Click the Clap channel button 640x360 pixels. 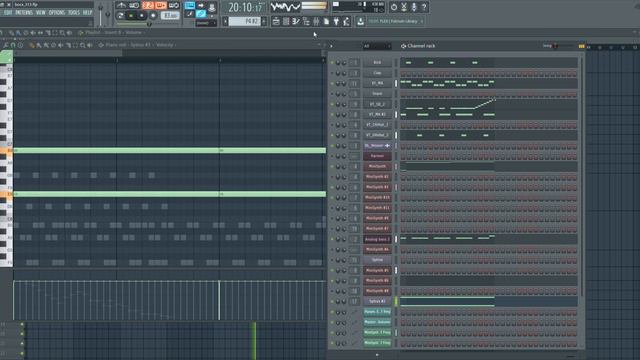[x=377, y=73]
